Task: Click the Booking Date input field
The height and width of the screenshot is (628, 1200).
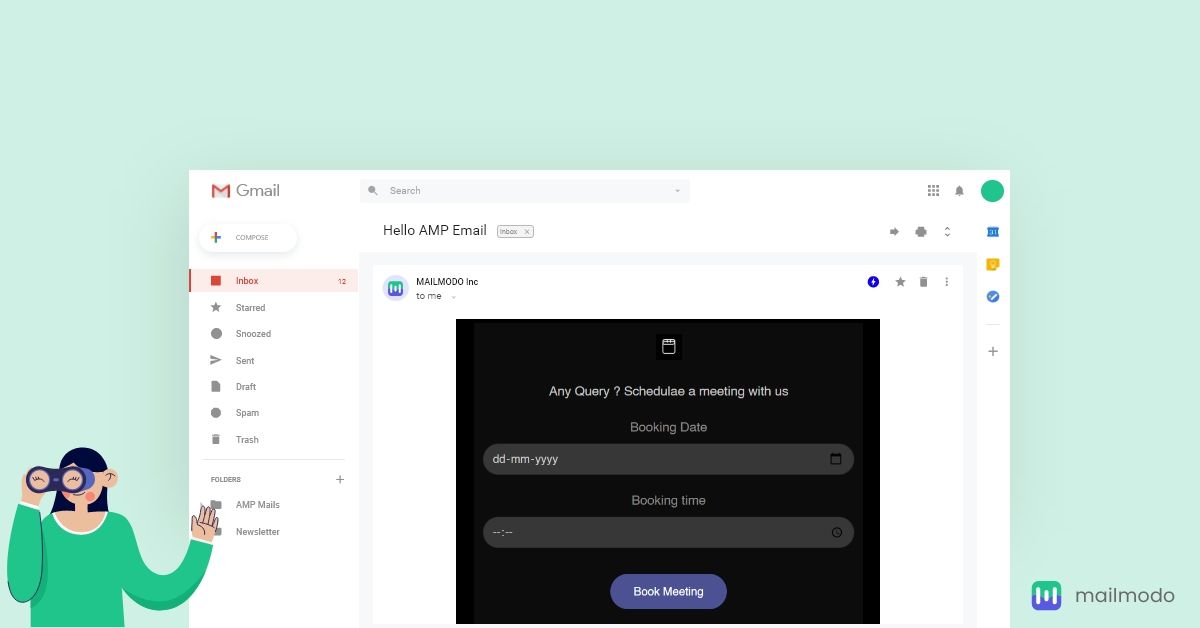Action: 668,459
